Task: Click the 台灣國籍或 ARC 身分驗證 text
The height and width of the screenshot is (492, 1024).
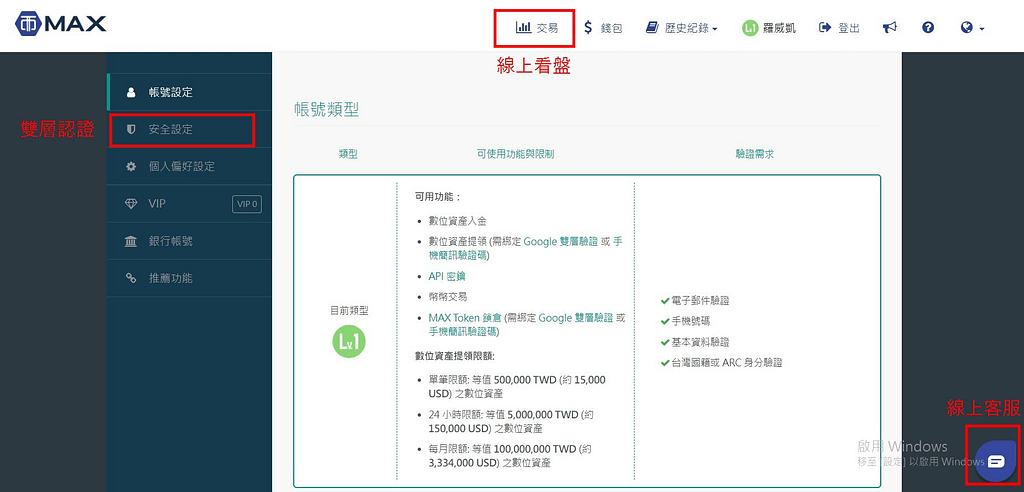Action: [726, 363]
